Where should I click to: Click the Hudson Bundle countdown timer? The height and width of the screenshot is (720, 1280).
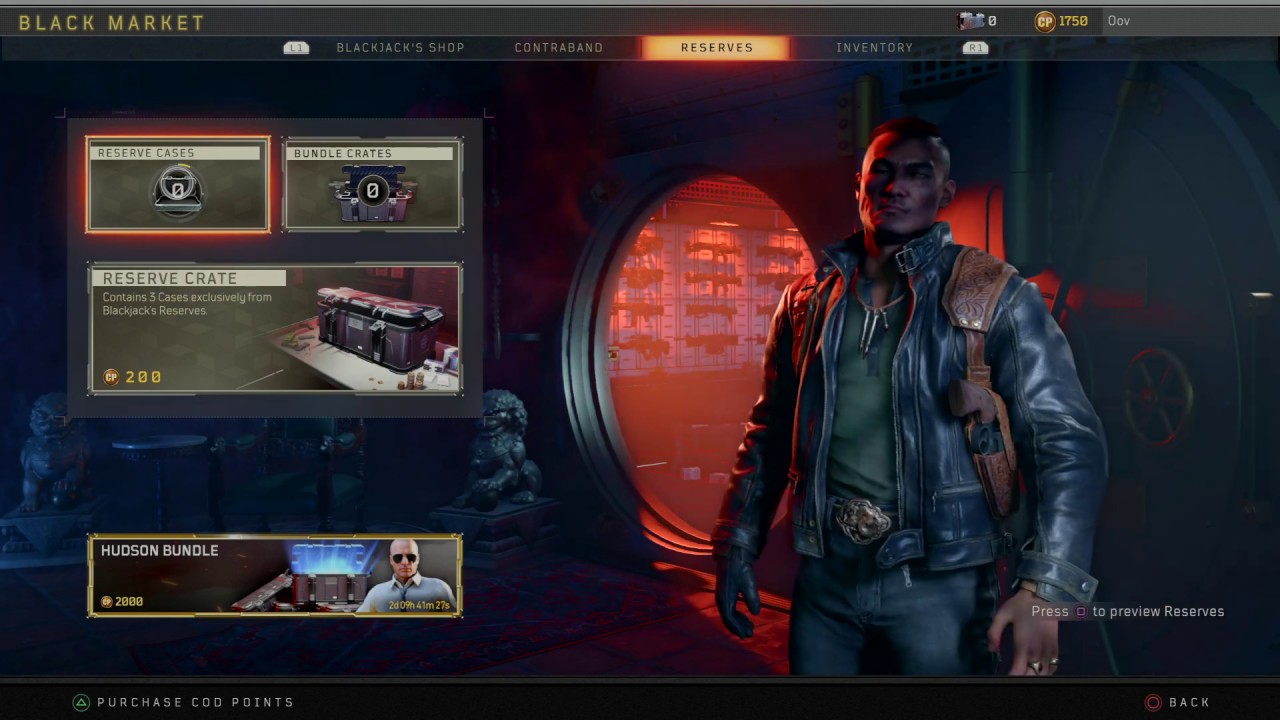coord(419,605)
